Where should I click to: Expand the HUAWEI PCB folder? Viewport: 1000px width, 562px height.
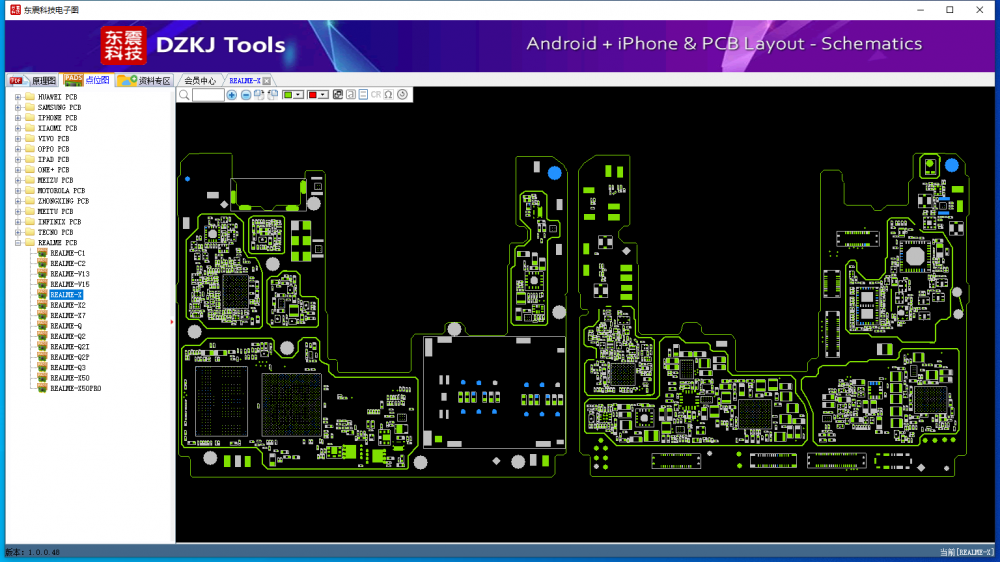click(x=18, y=97)
